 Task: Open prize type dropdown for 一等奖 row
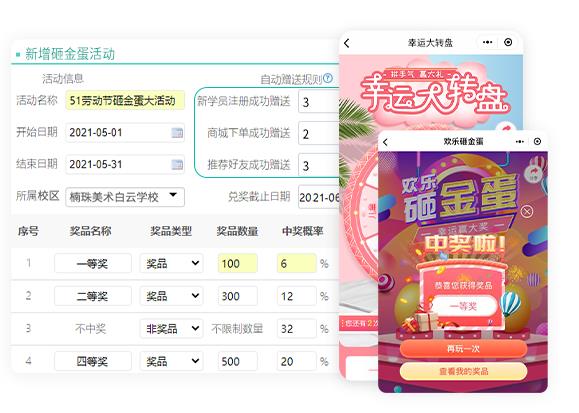tap(171, 263)
